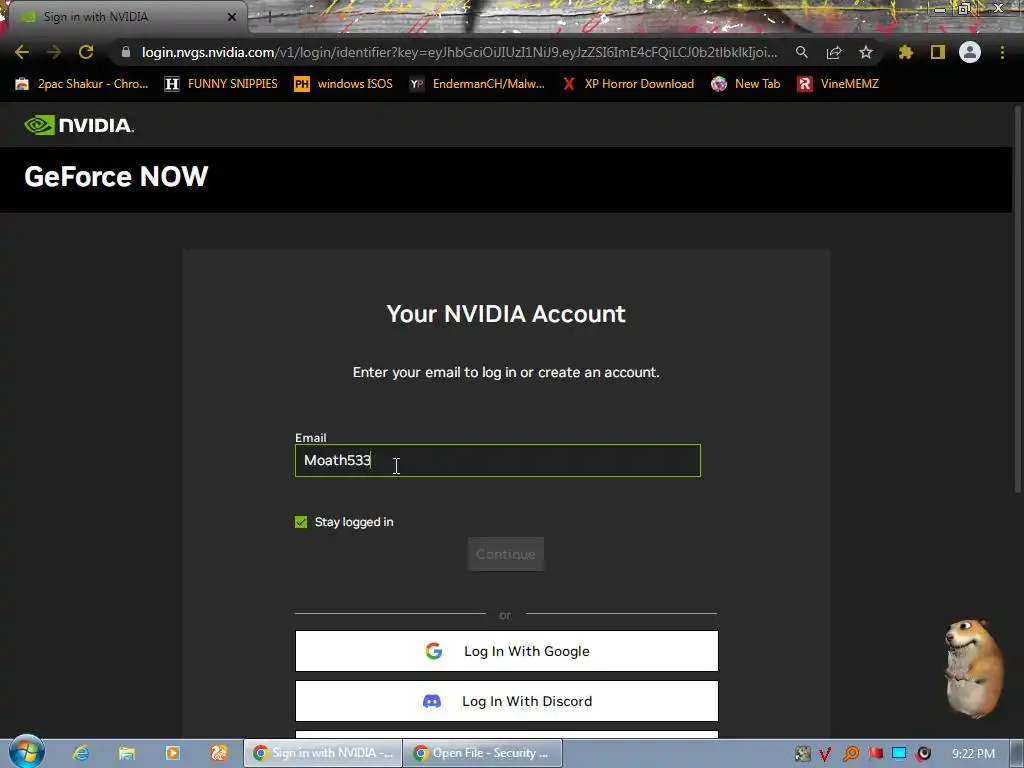The width and height of the screenshot is (1024, 768).
Task: Open the XP Horror Download bookmark
Action: [x=628, y=84]
